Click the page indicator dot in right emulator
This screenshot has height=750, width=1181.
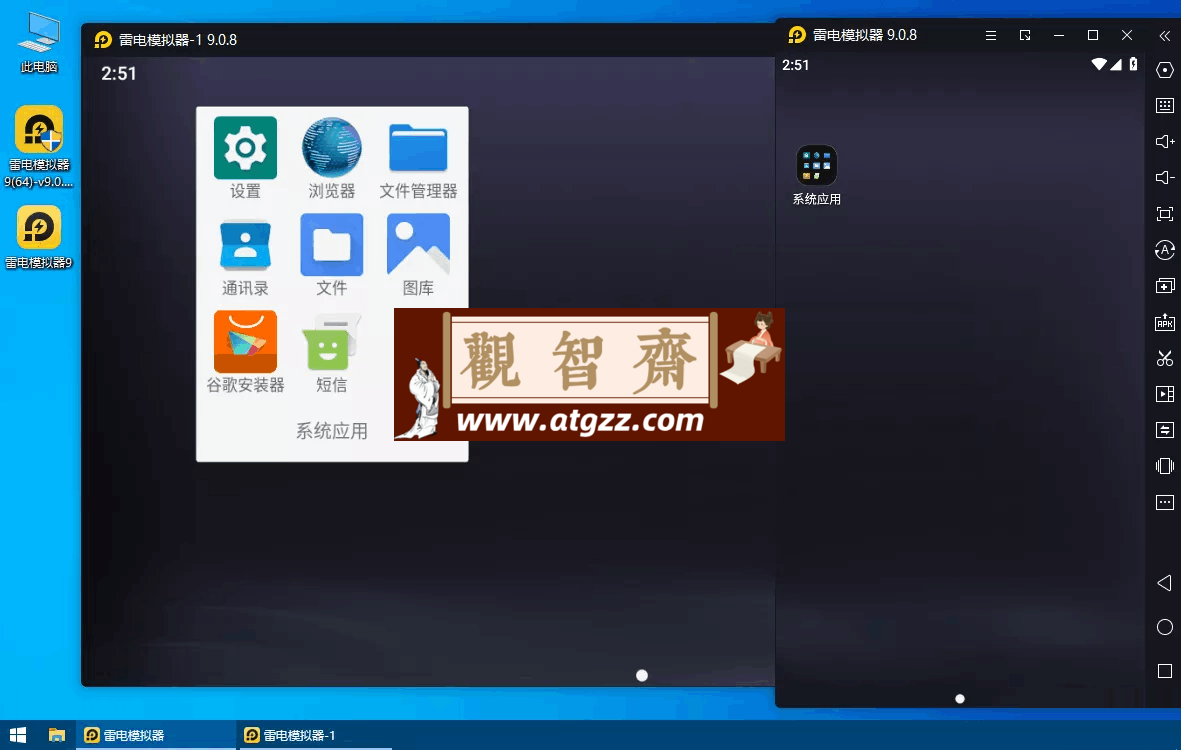coord(960,699)
